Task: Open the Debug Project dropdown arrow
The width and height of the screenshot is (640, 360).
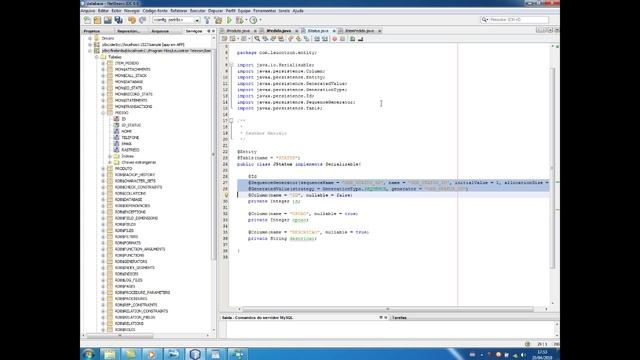Action: coord(246,20)
